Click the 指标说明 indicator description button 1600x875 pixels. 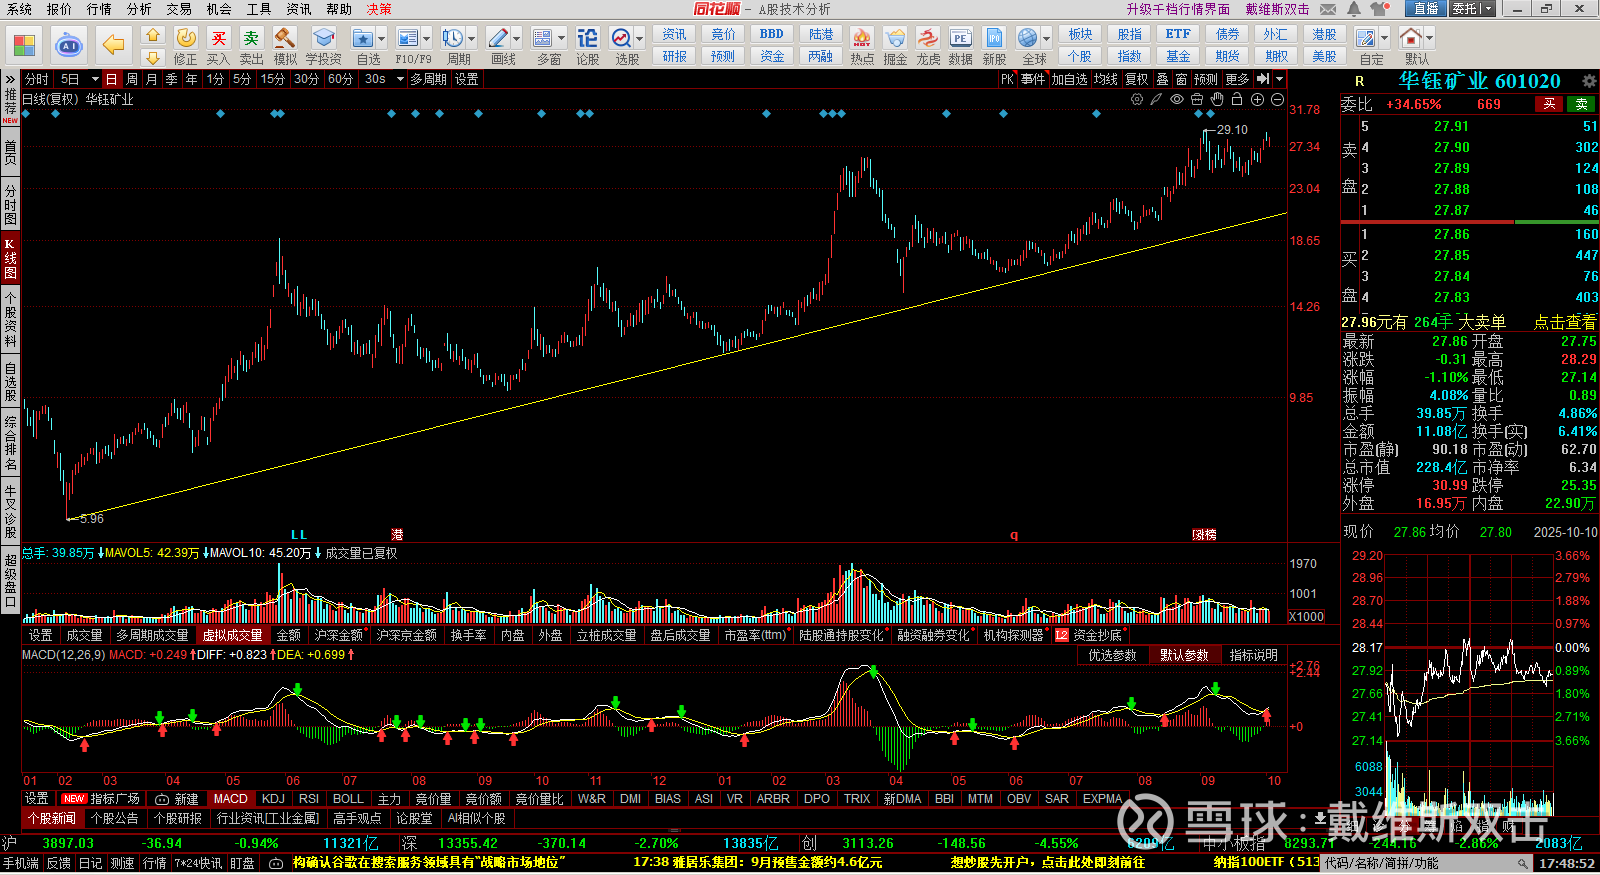coord(1254,655)
